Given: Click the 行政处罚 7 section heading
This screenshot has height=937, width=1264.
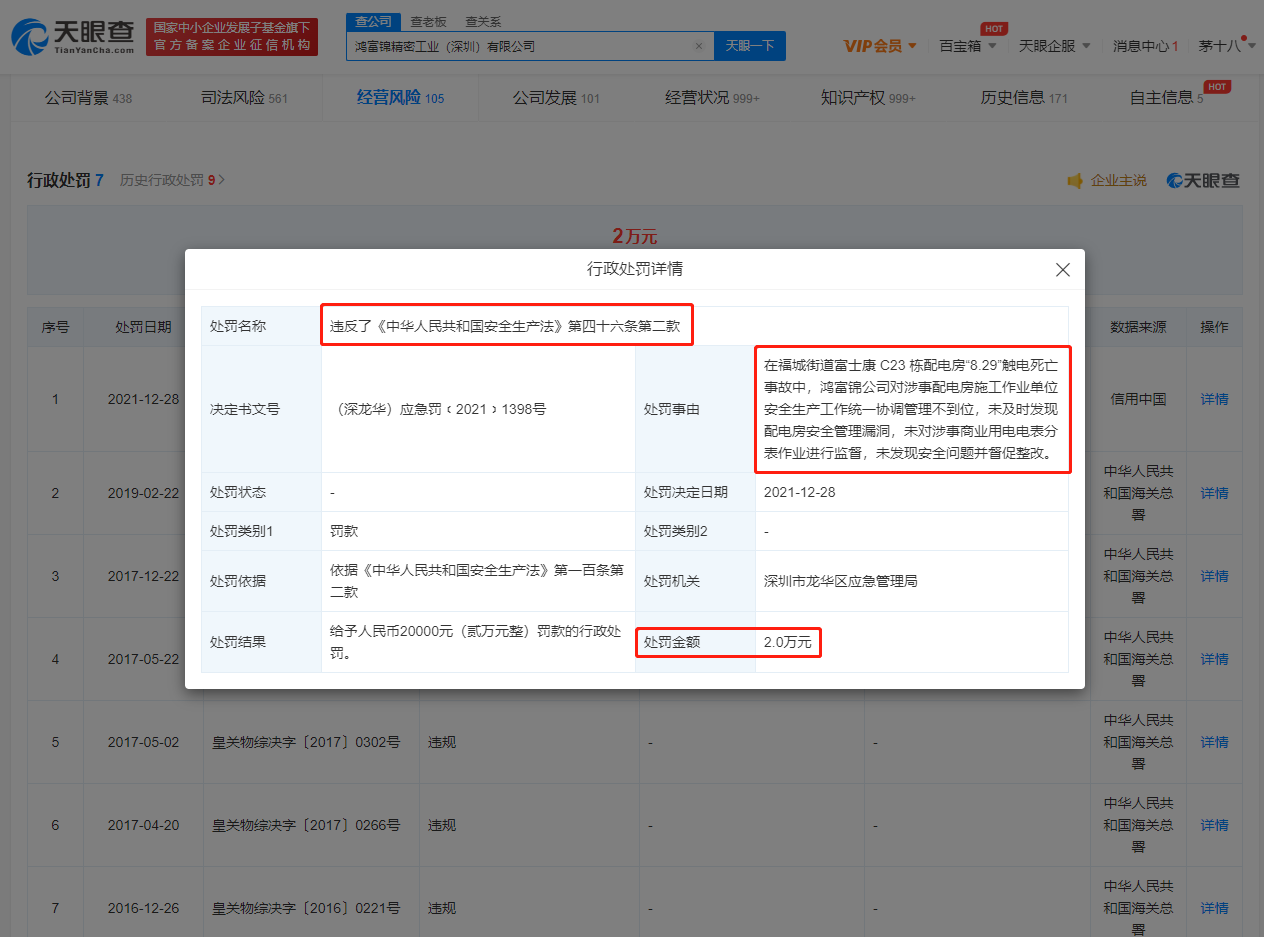Looking at the screenshot, I should pyautogui.click(x=65, y=180).
